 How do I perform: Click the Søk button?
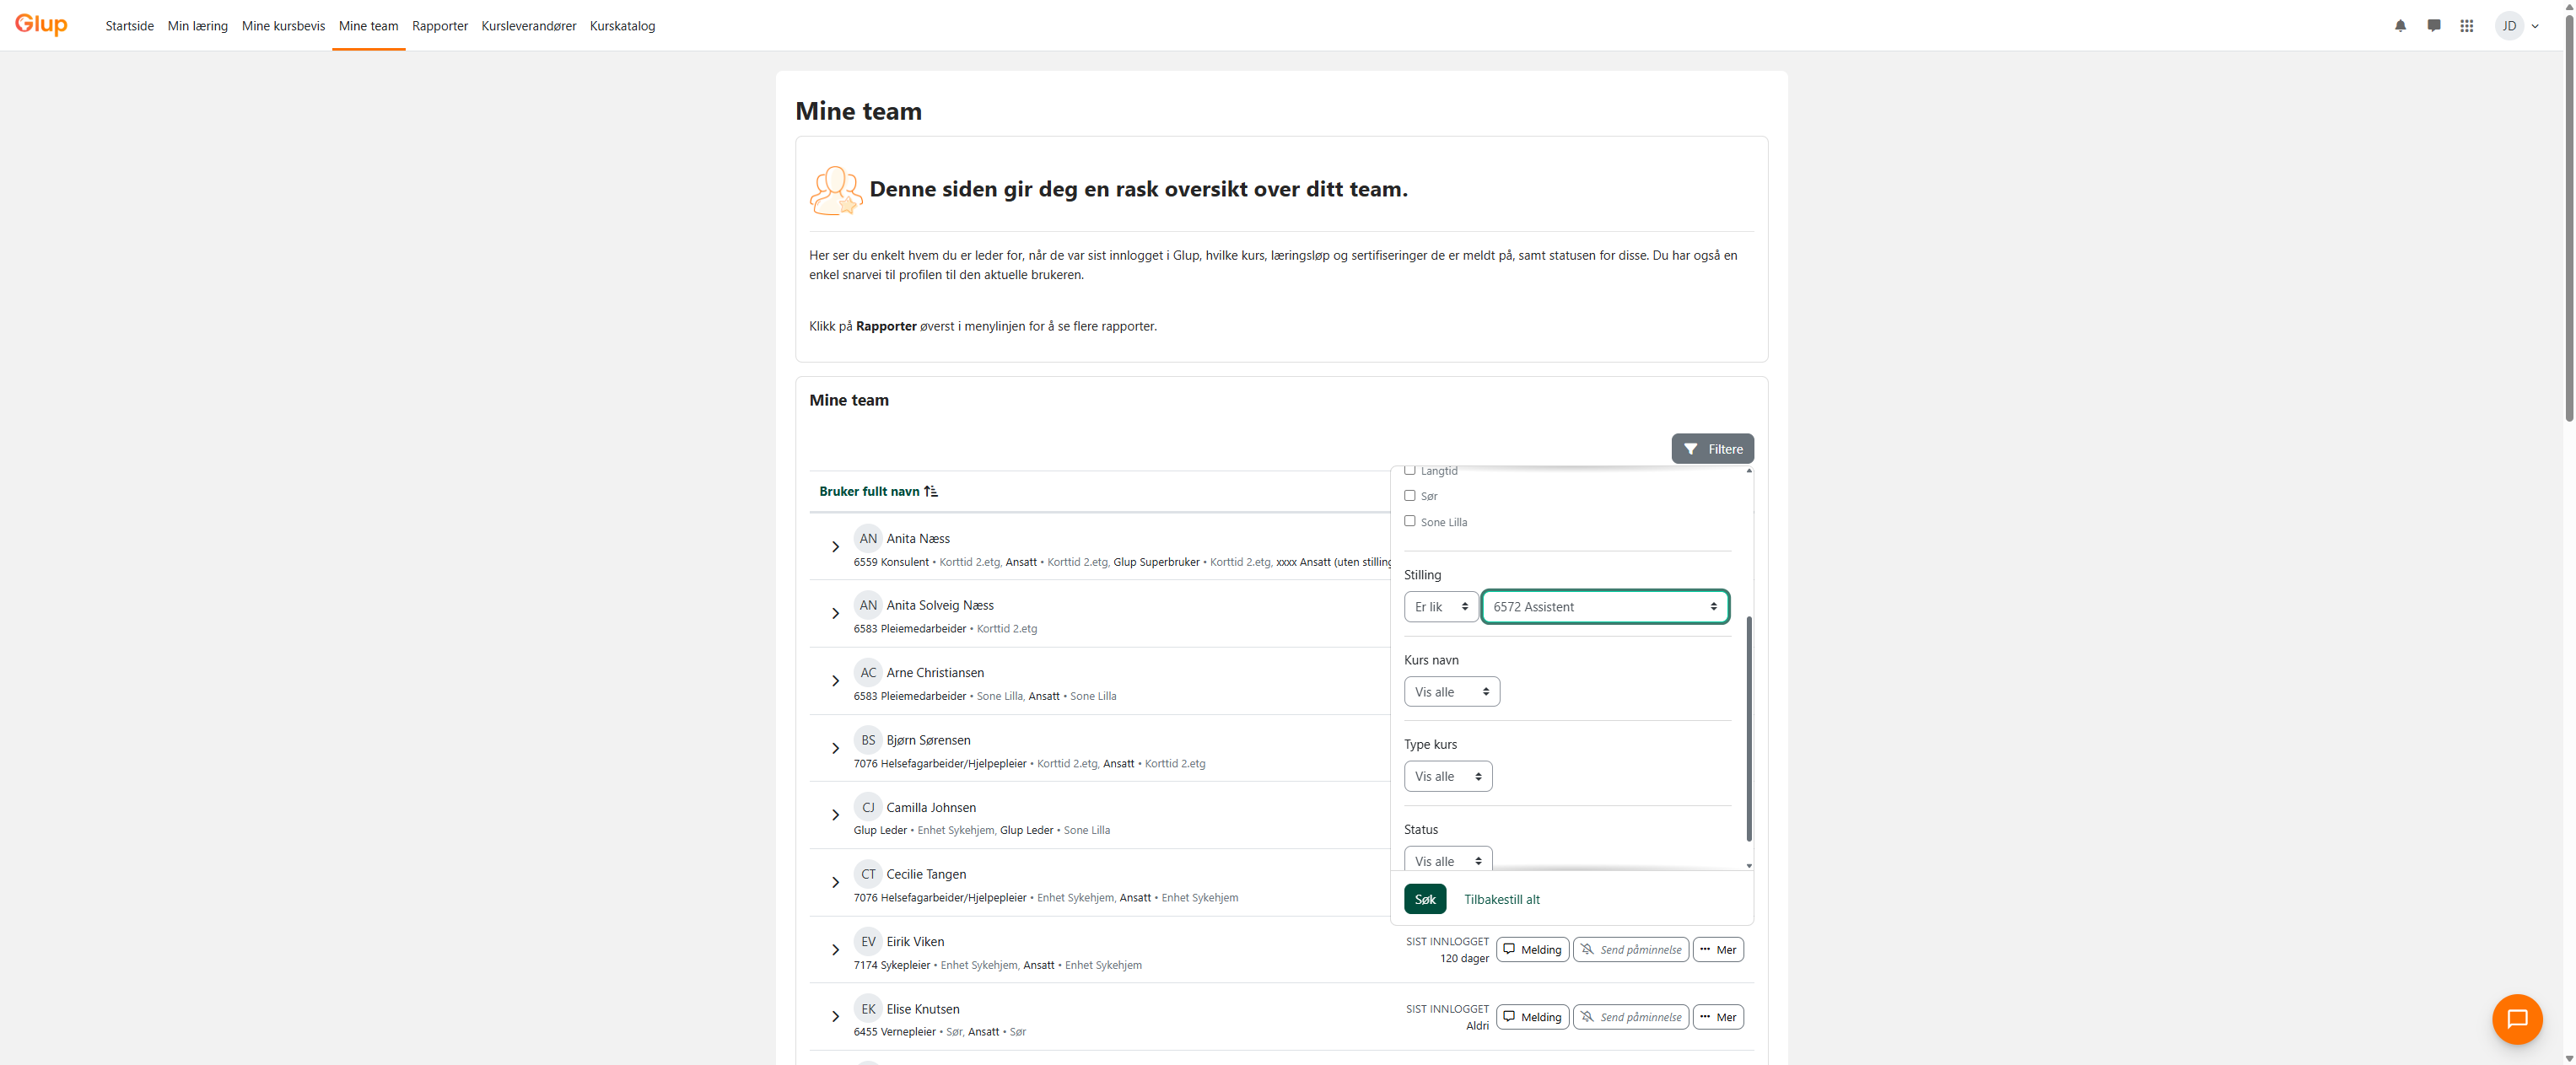point(1425,899)
